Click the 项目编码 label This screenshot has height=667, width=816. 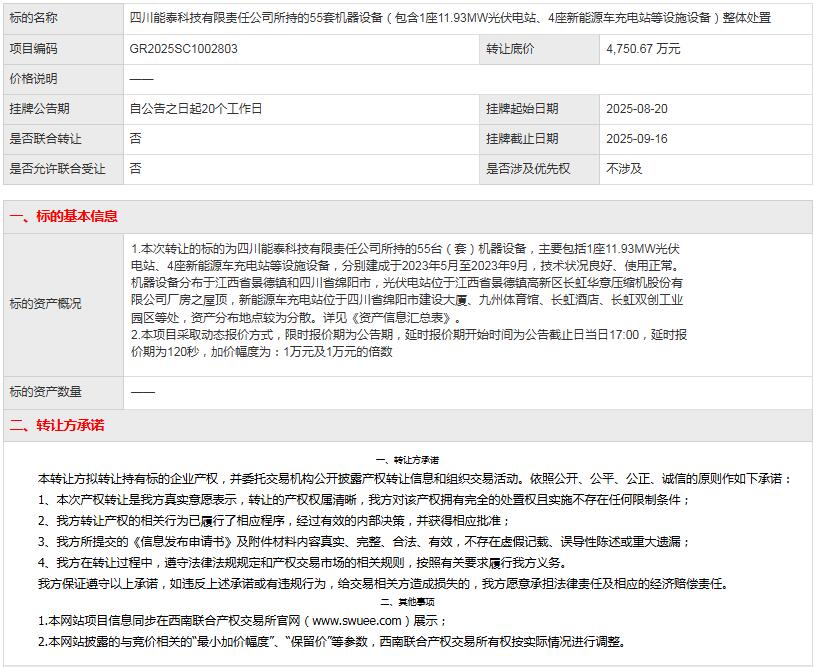coord(33,49)
